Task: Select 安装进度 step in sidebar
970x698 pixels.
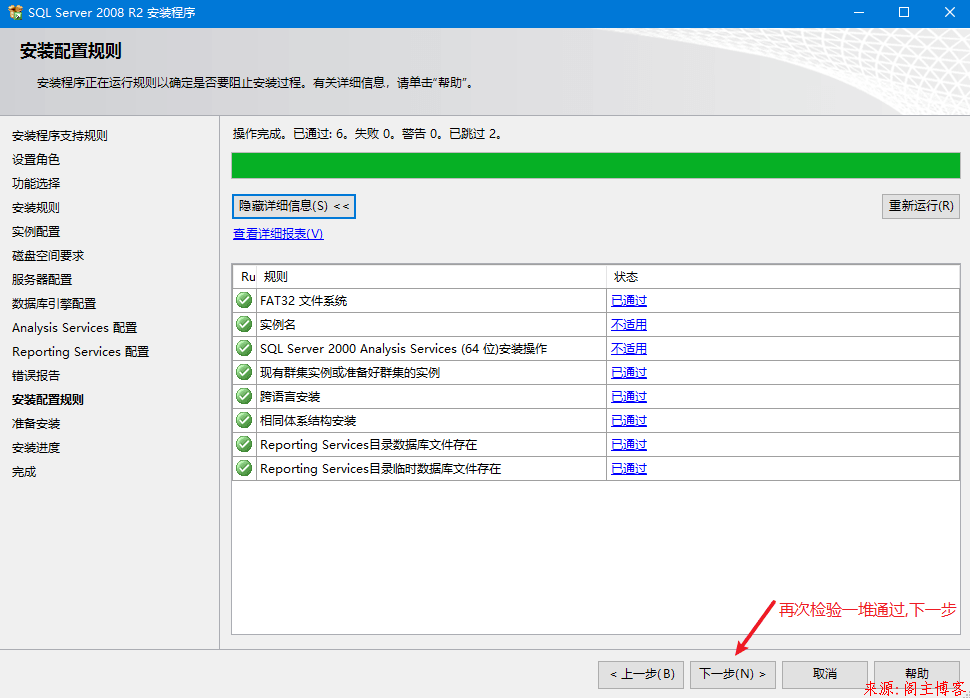Action: point(36,448)
